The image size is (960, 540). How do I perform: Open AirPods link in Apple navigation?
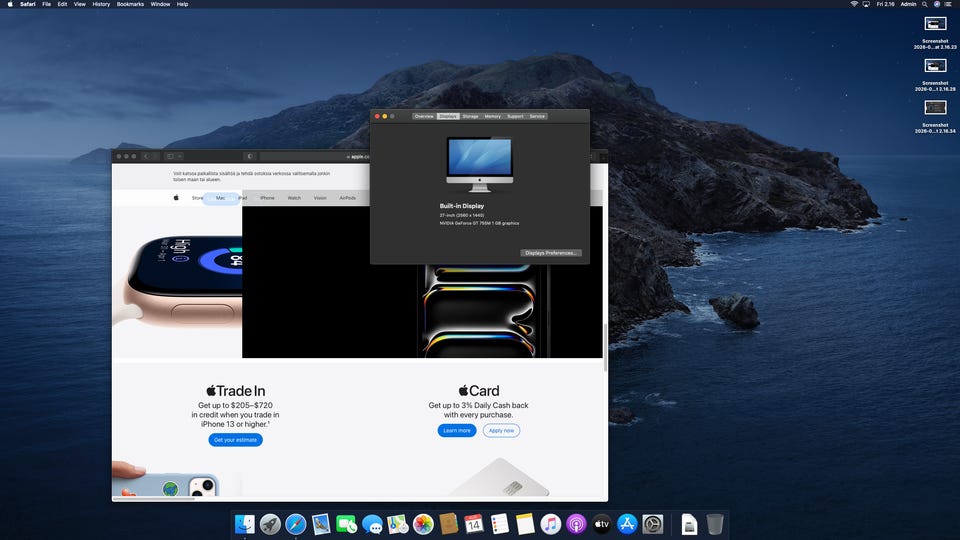347,198
